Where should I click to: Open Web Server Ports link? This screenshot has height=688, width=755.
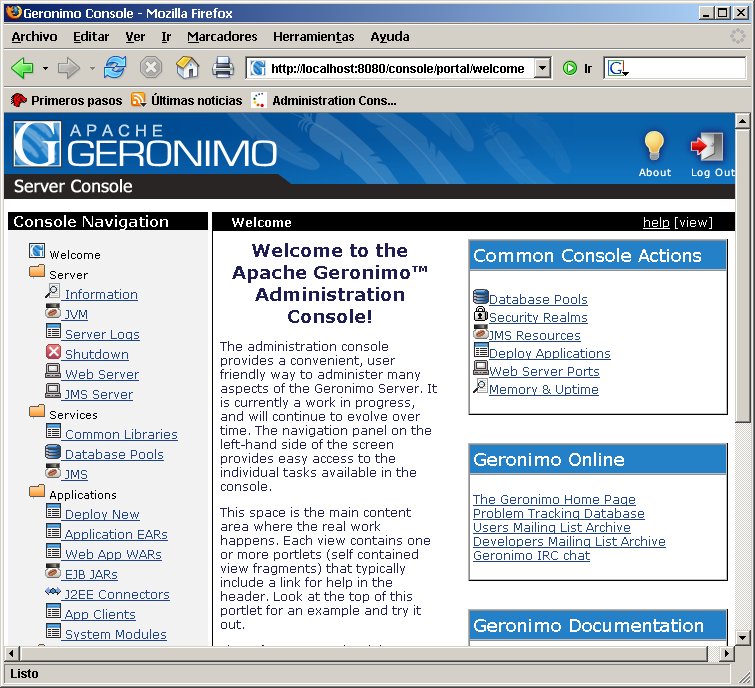544,371
